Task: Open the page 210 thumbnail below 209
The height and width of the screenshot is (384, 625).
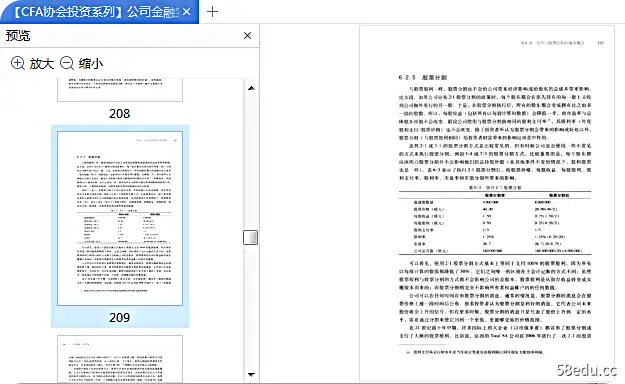Action: point(120,359)
